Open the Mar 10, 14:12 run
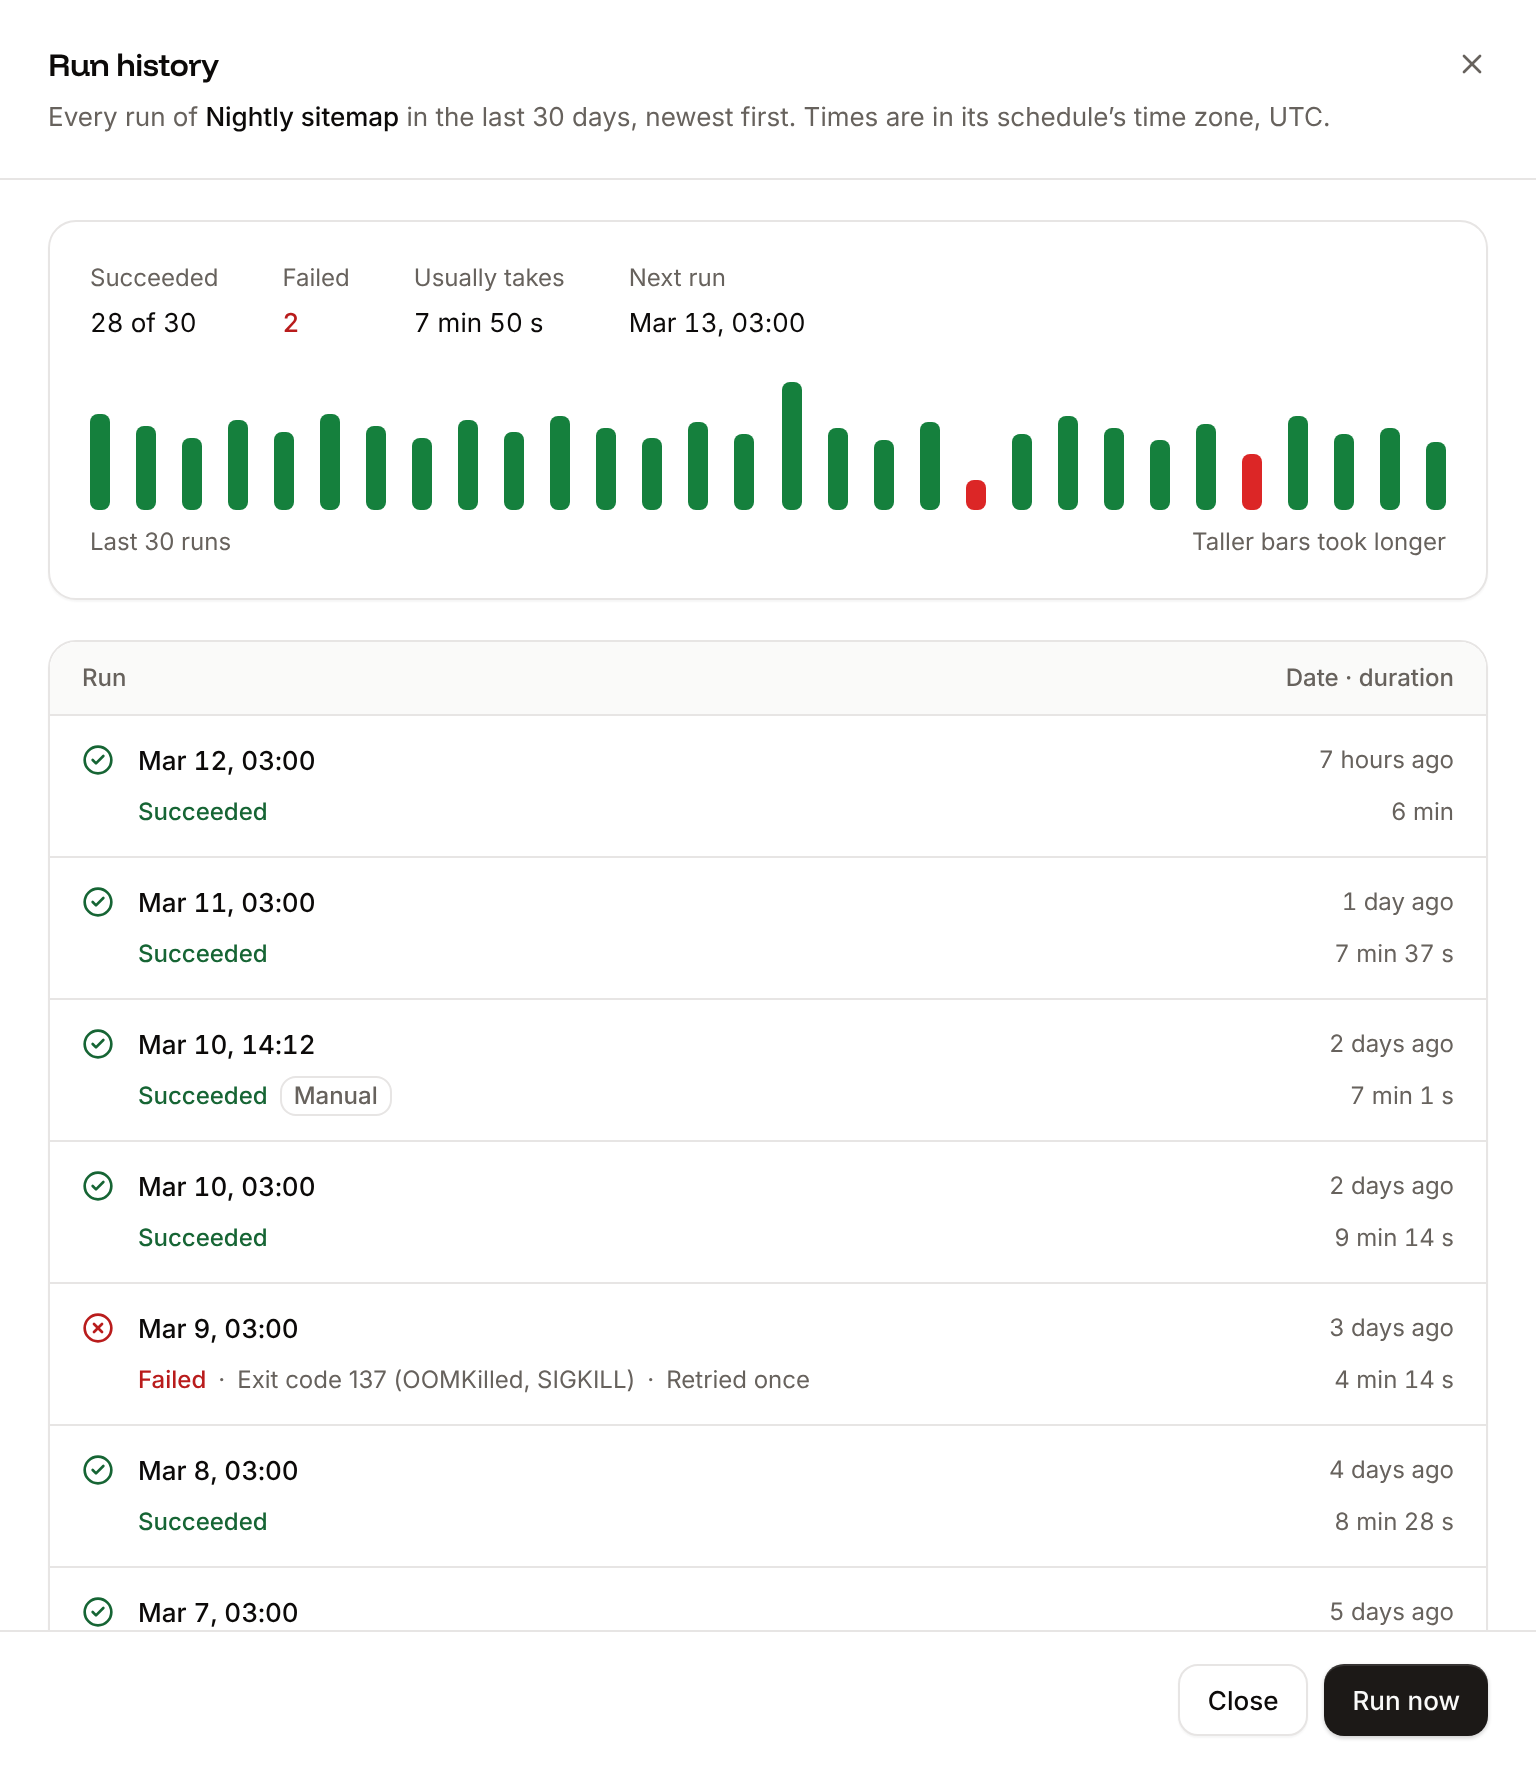1536x1768 pixels. [768, 1070]
